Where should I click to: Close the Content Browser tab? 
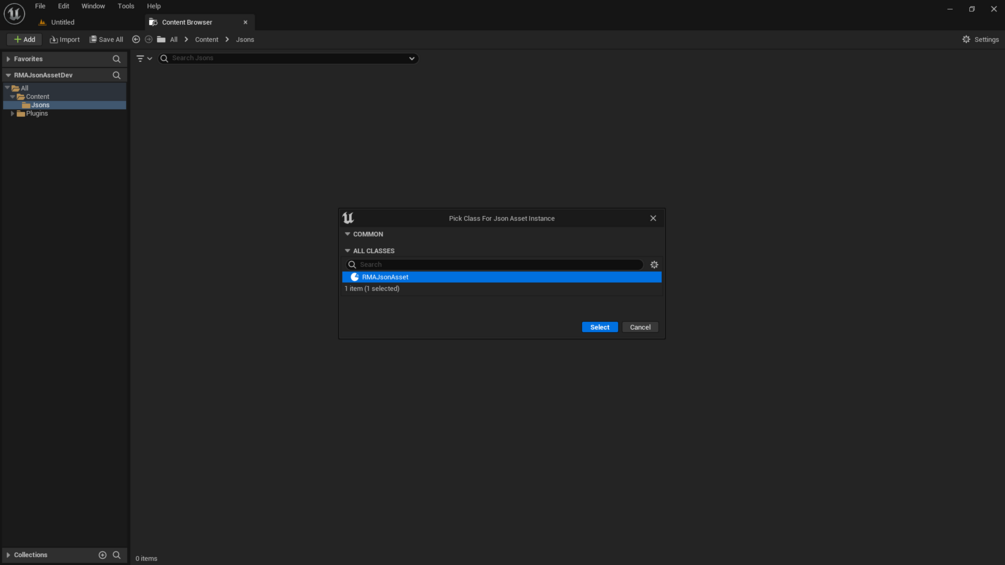(245, 22)
